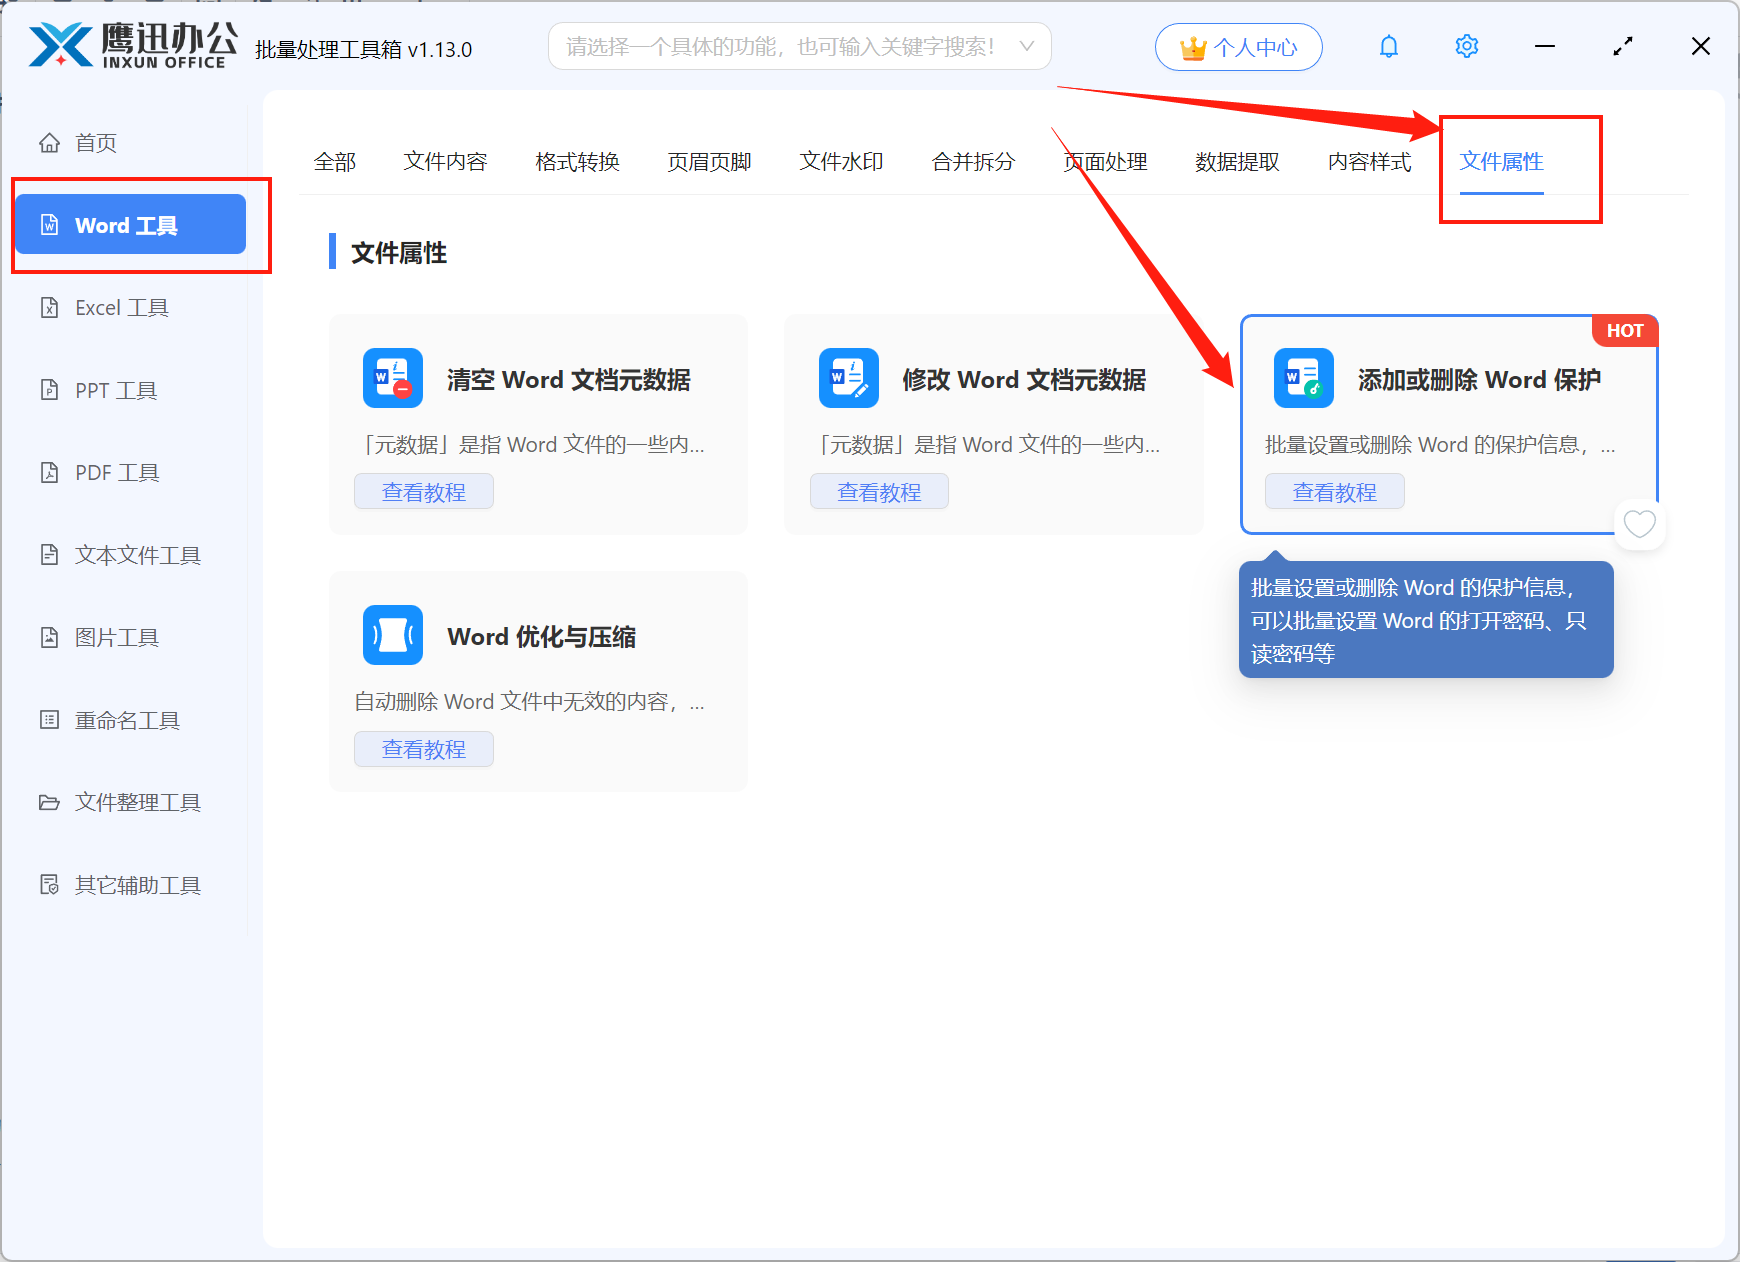Toggle full-screen with the expand arrows icon
The width and height of the screenshot is (1740, 1262).
coord(1623,47)
